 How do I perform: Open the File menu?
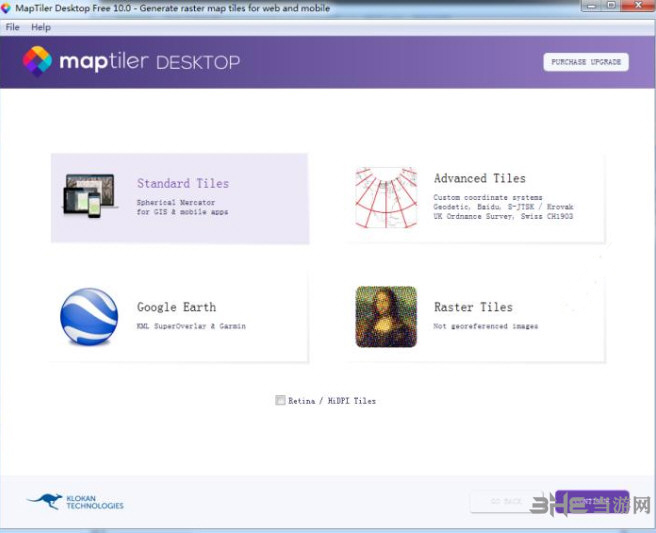[13, 27]
